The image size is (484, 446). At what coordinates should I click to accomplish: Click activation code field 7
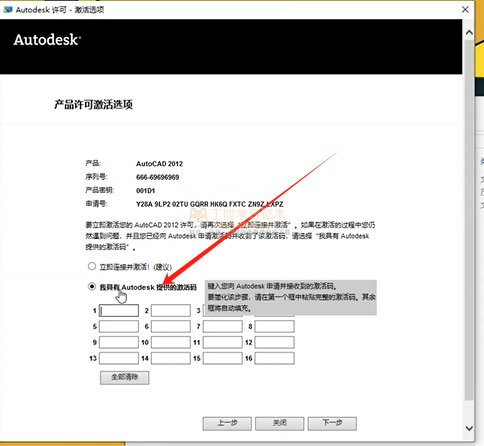coord(223,326)
